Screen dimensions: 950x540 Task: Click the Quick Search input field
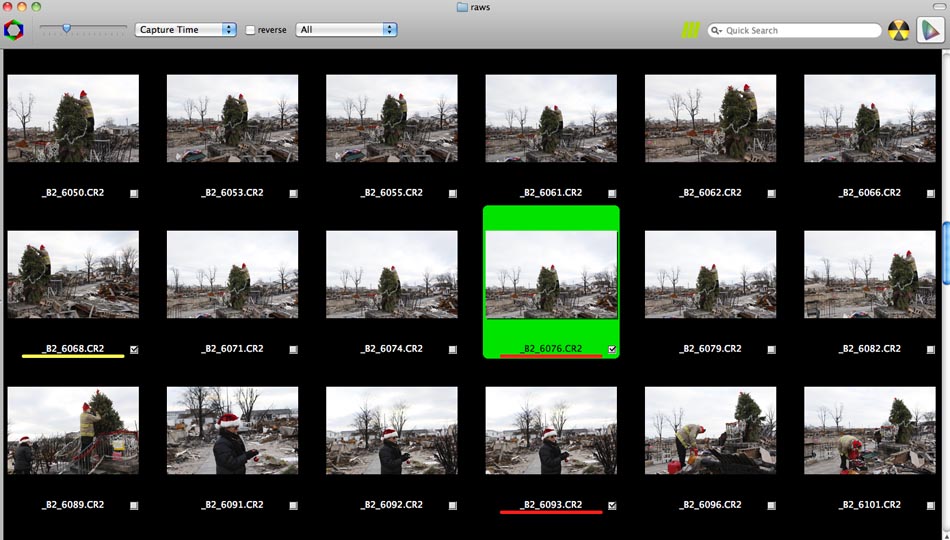coord(794,30)
